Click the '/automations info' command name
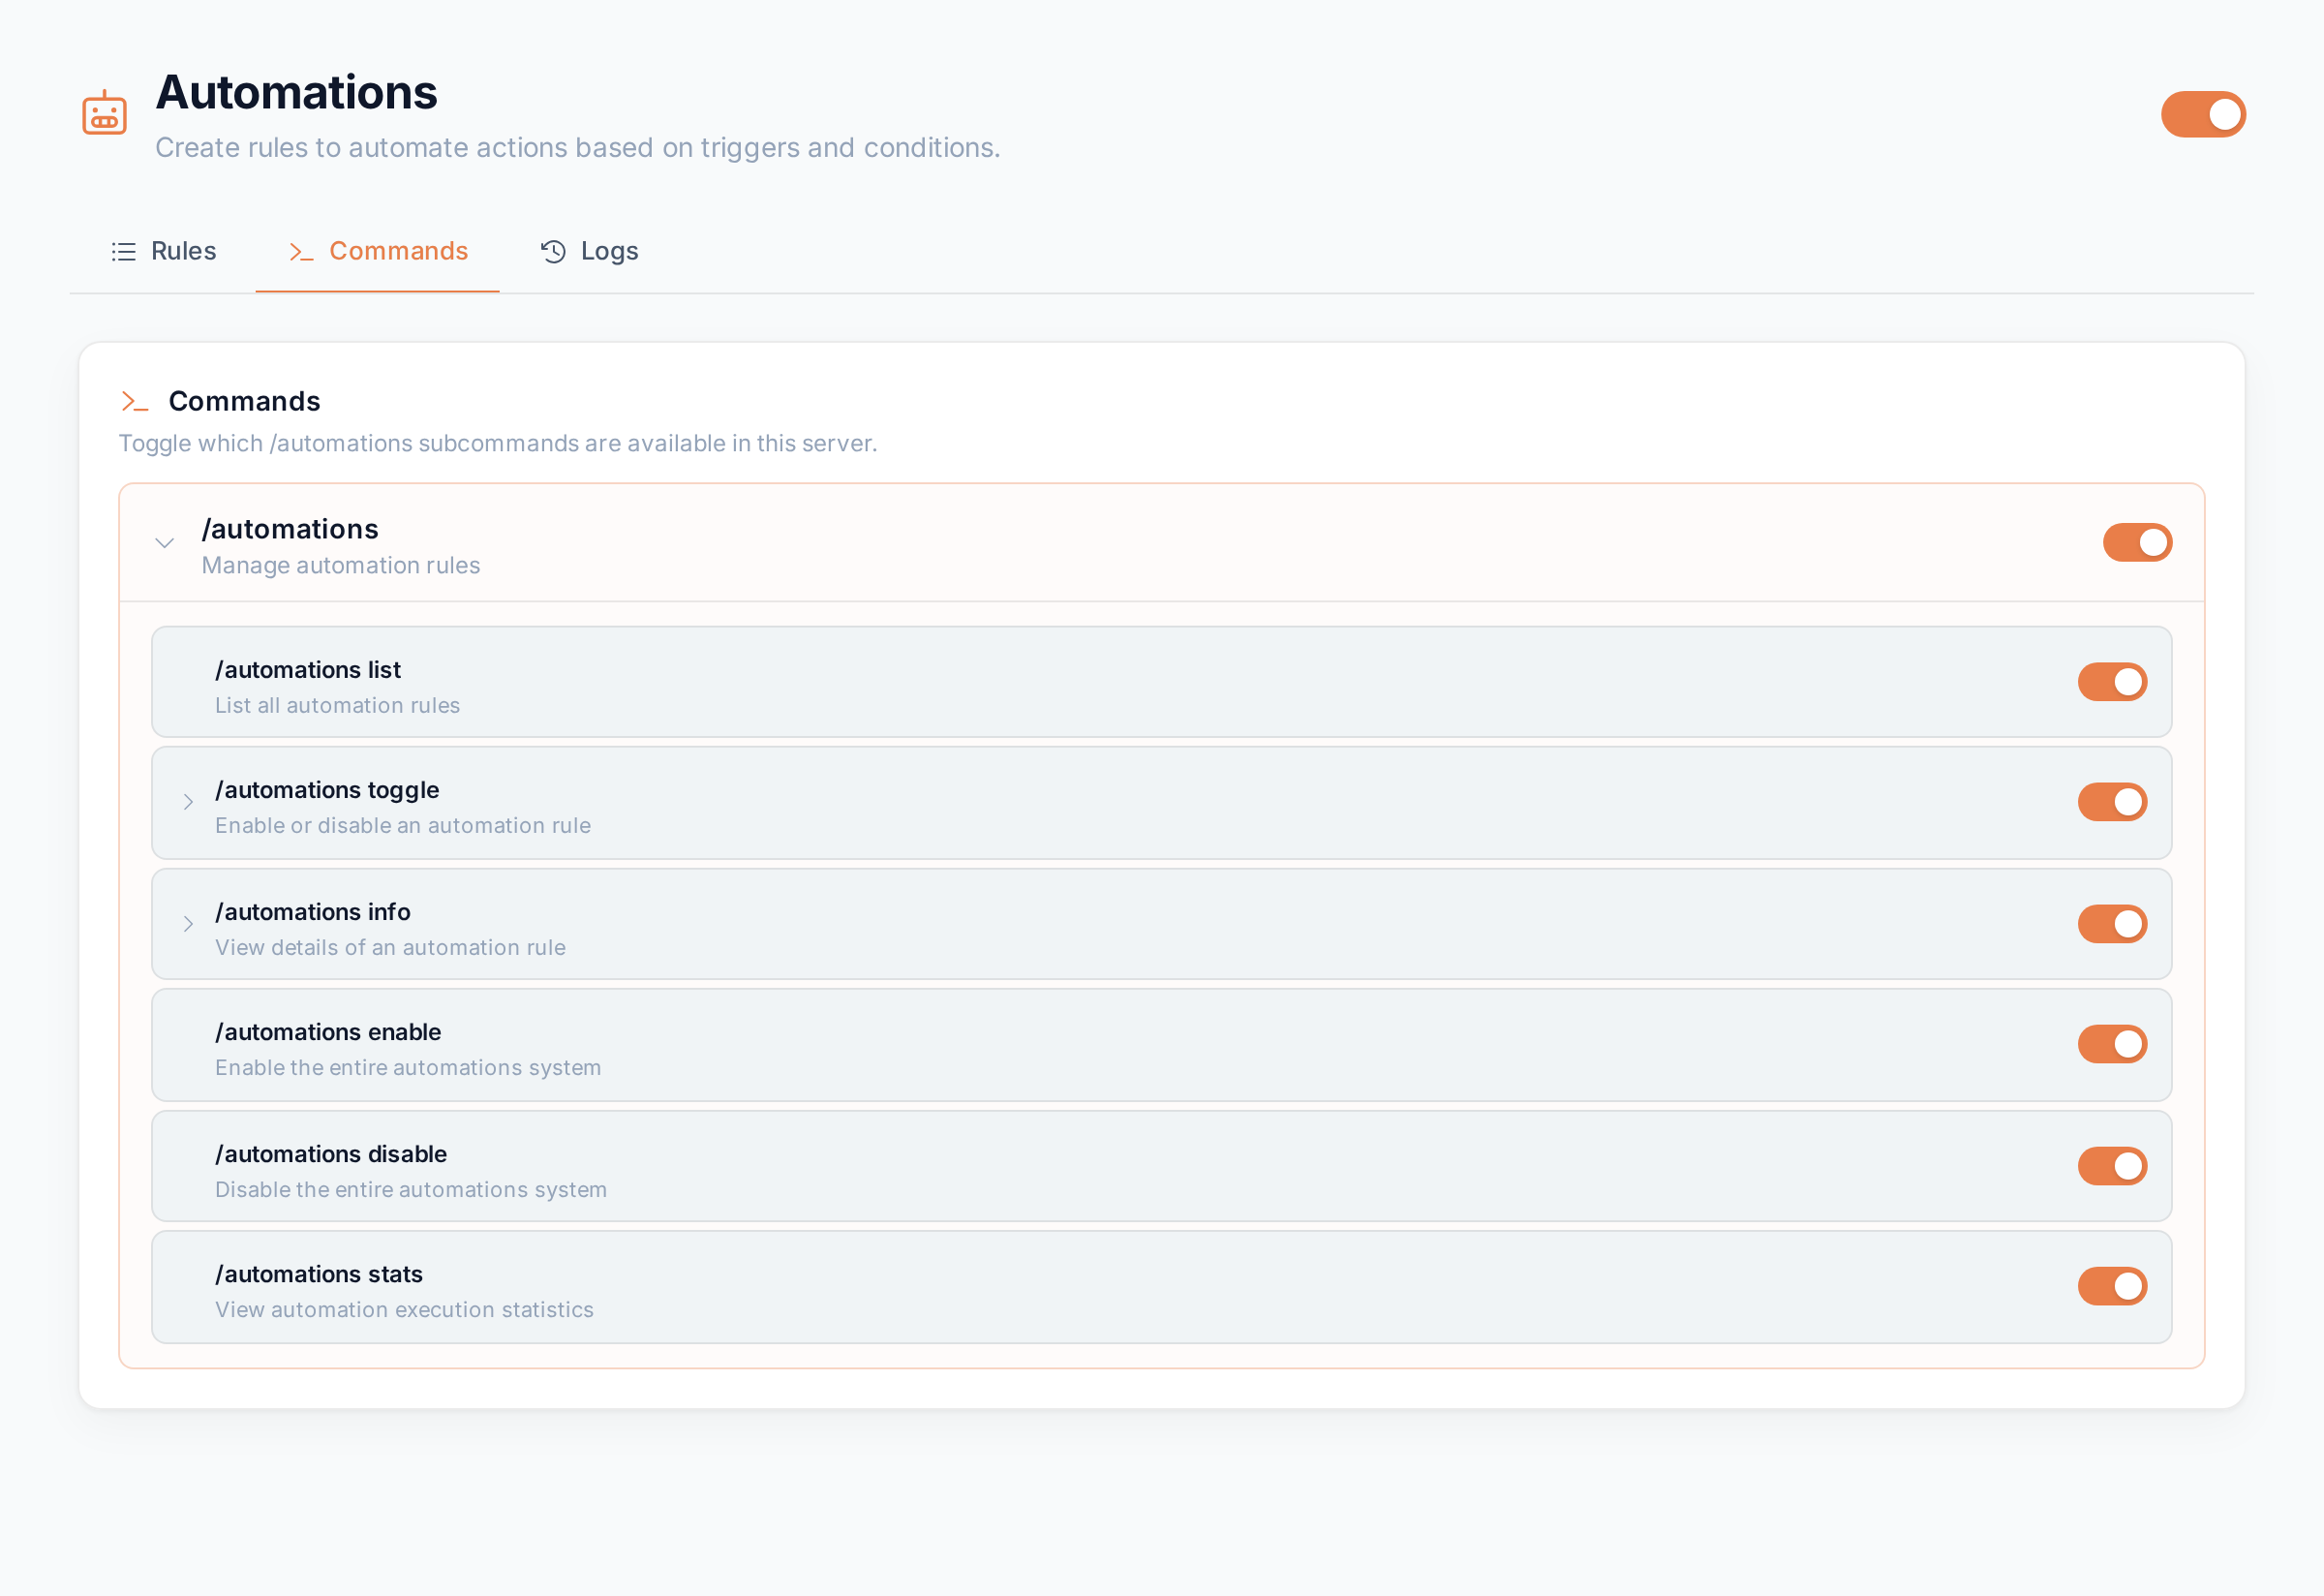The height and width of the screenshot is (1596, 2324). pos(313,912)
